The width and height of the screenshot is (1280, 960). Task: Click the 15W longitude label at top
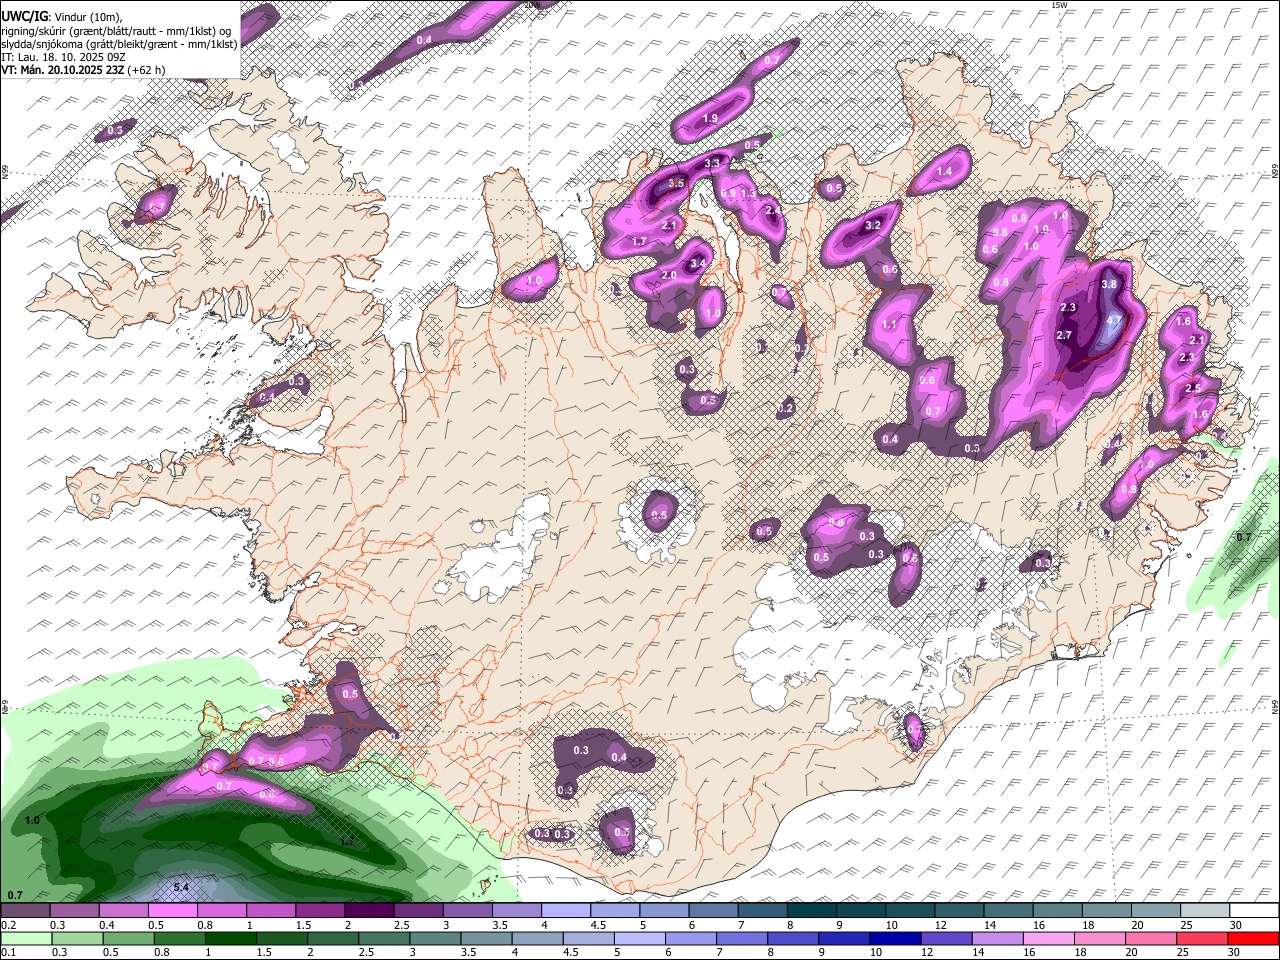tap(1060, 5)
